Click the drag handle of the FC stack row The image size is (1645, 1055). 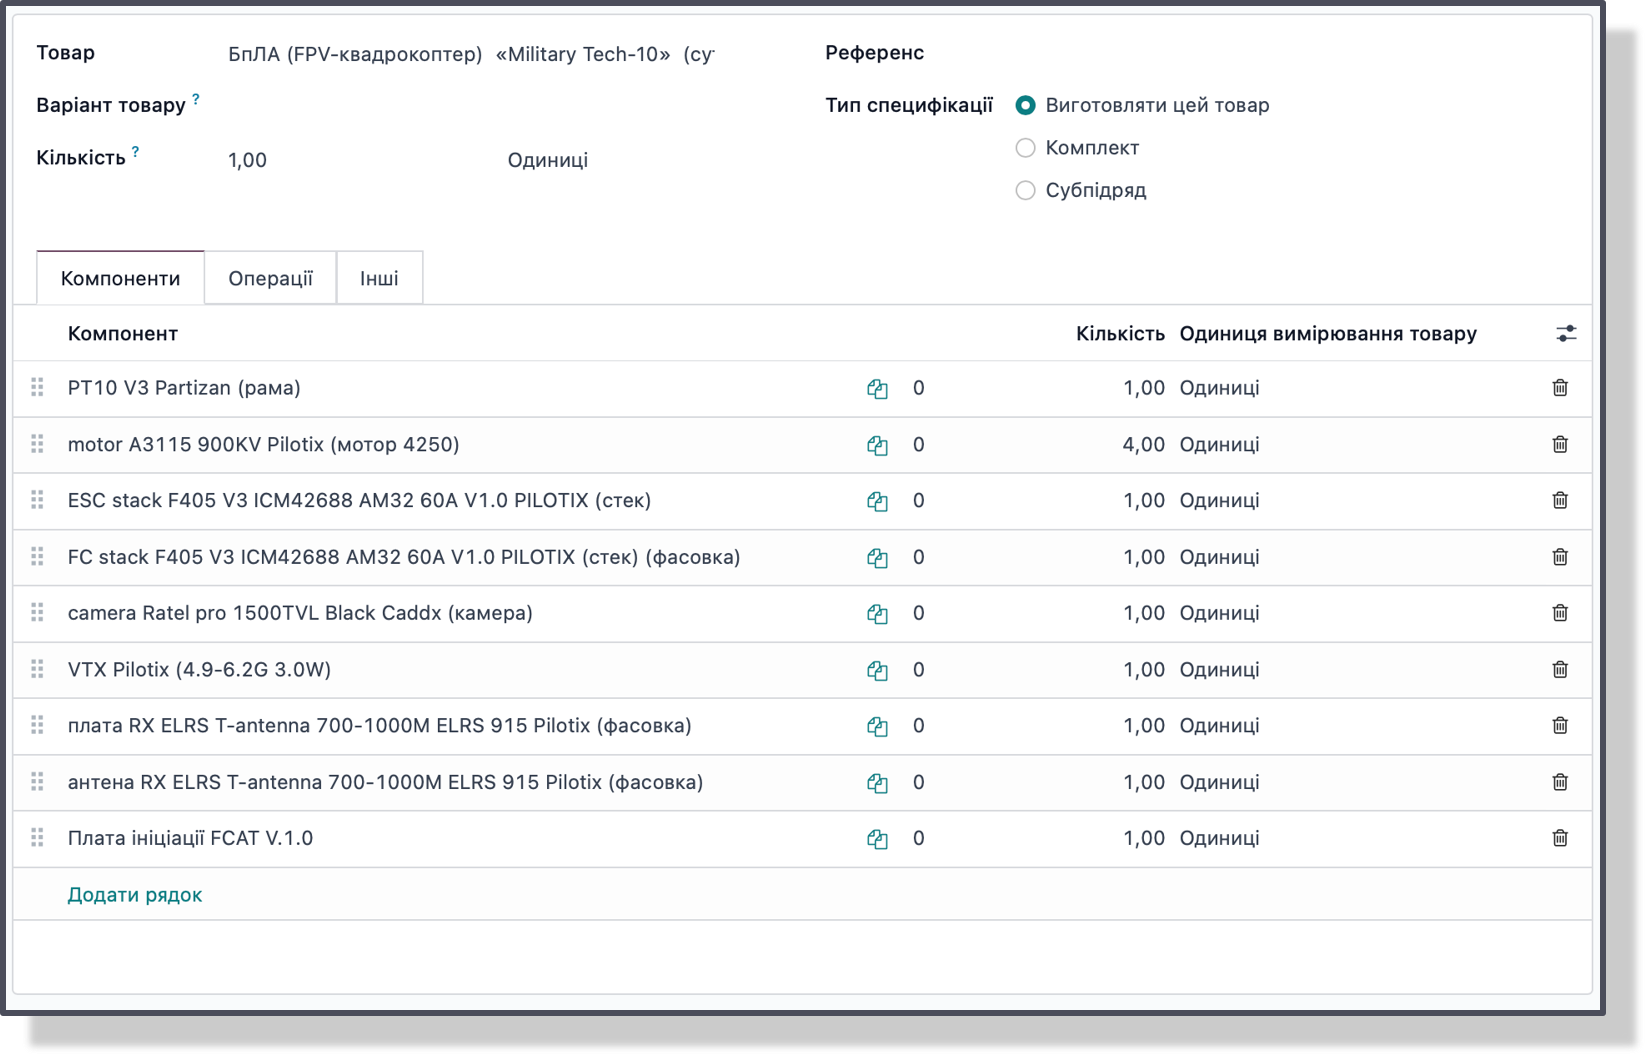click(38, 557)
